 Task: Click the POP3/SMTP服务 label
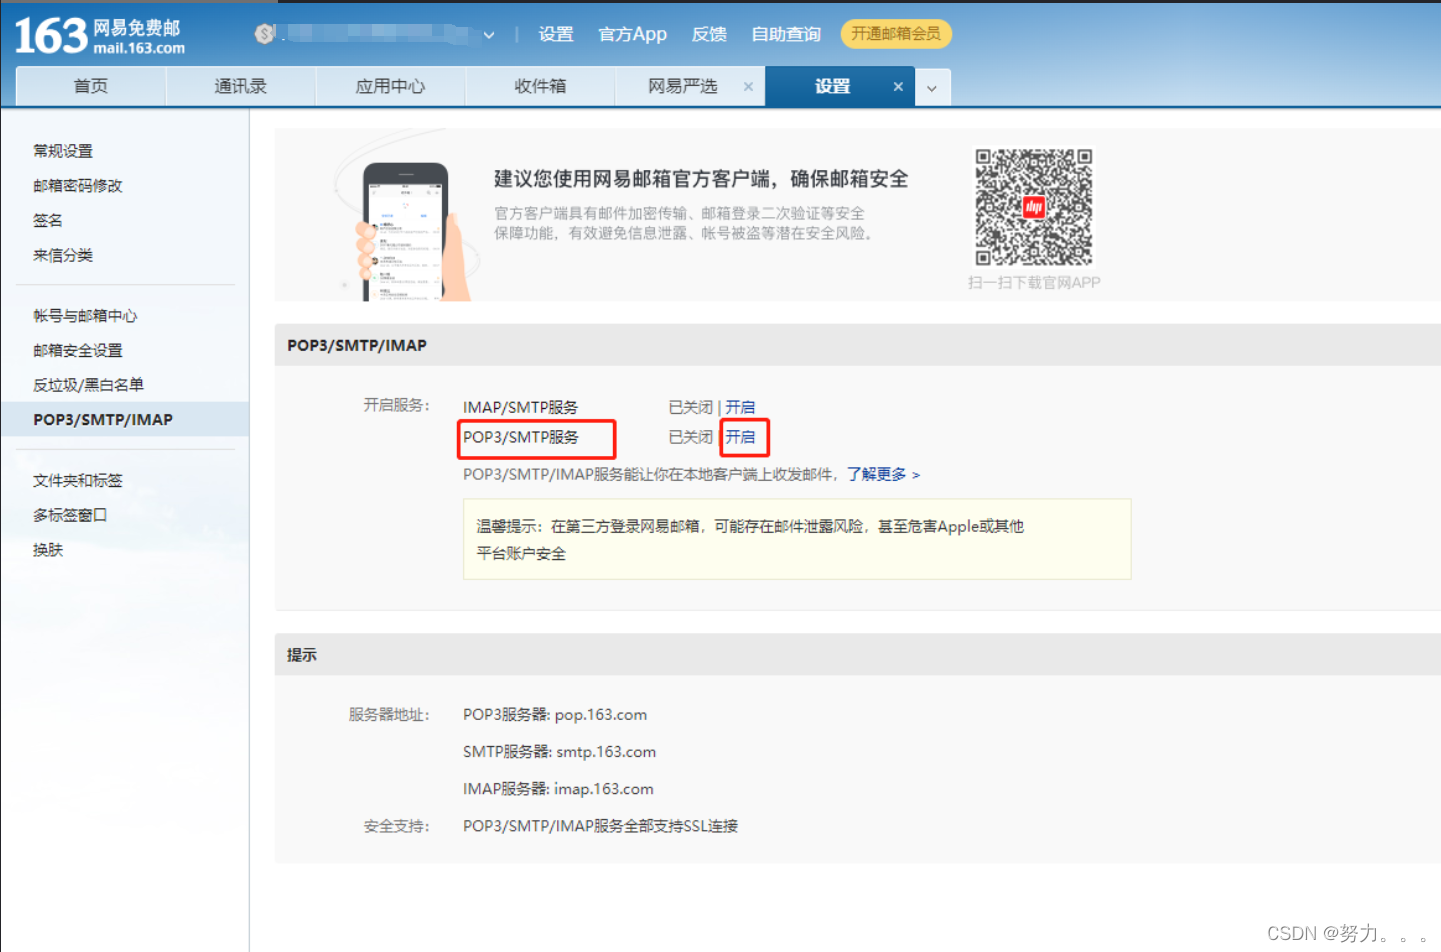[520, 437]
